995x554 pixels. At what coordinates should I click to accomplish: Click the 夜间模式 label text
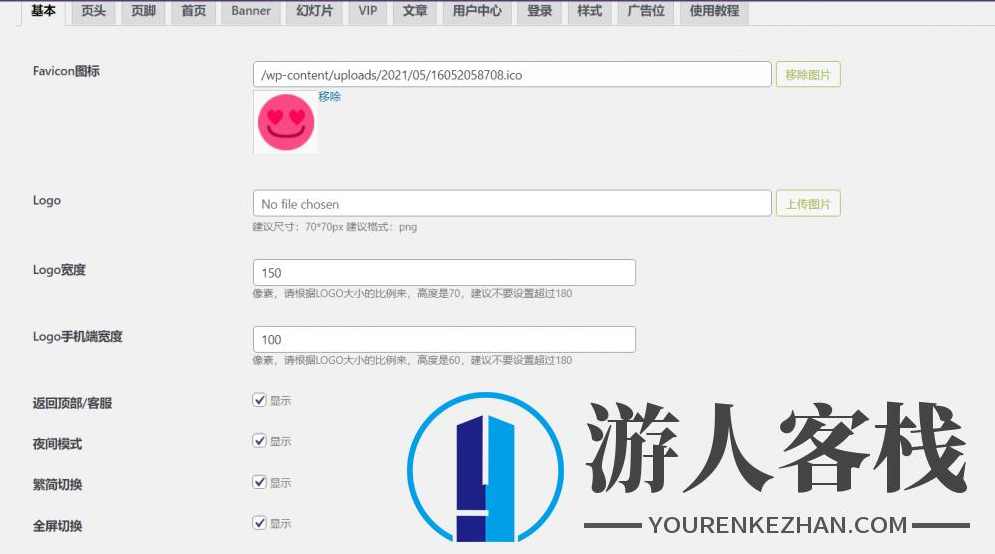click(x=57, y=444)
